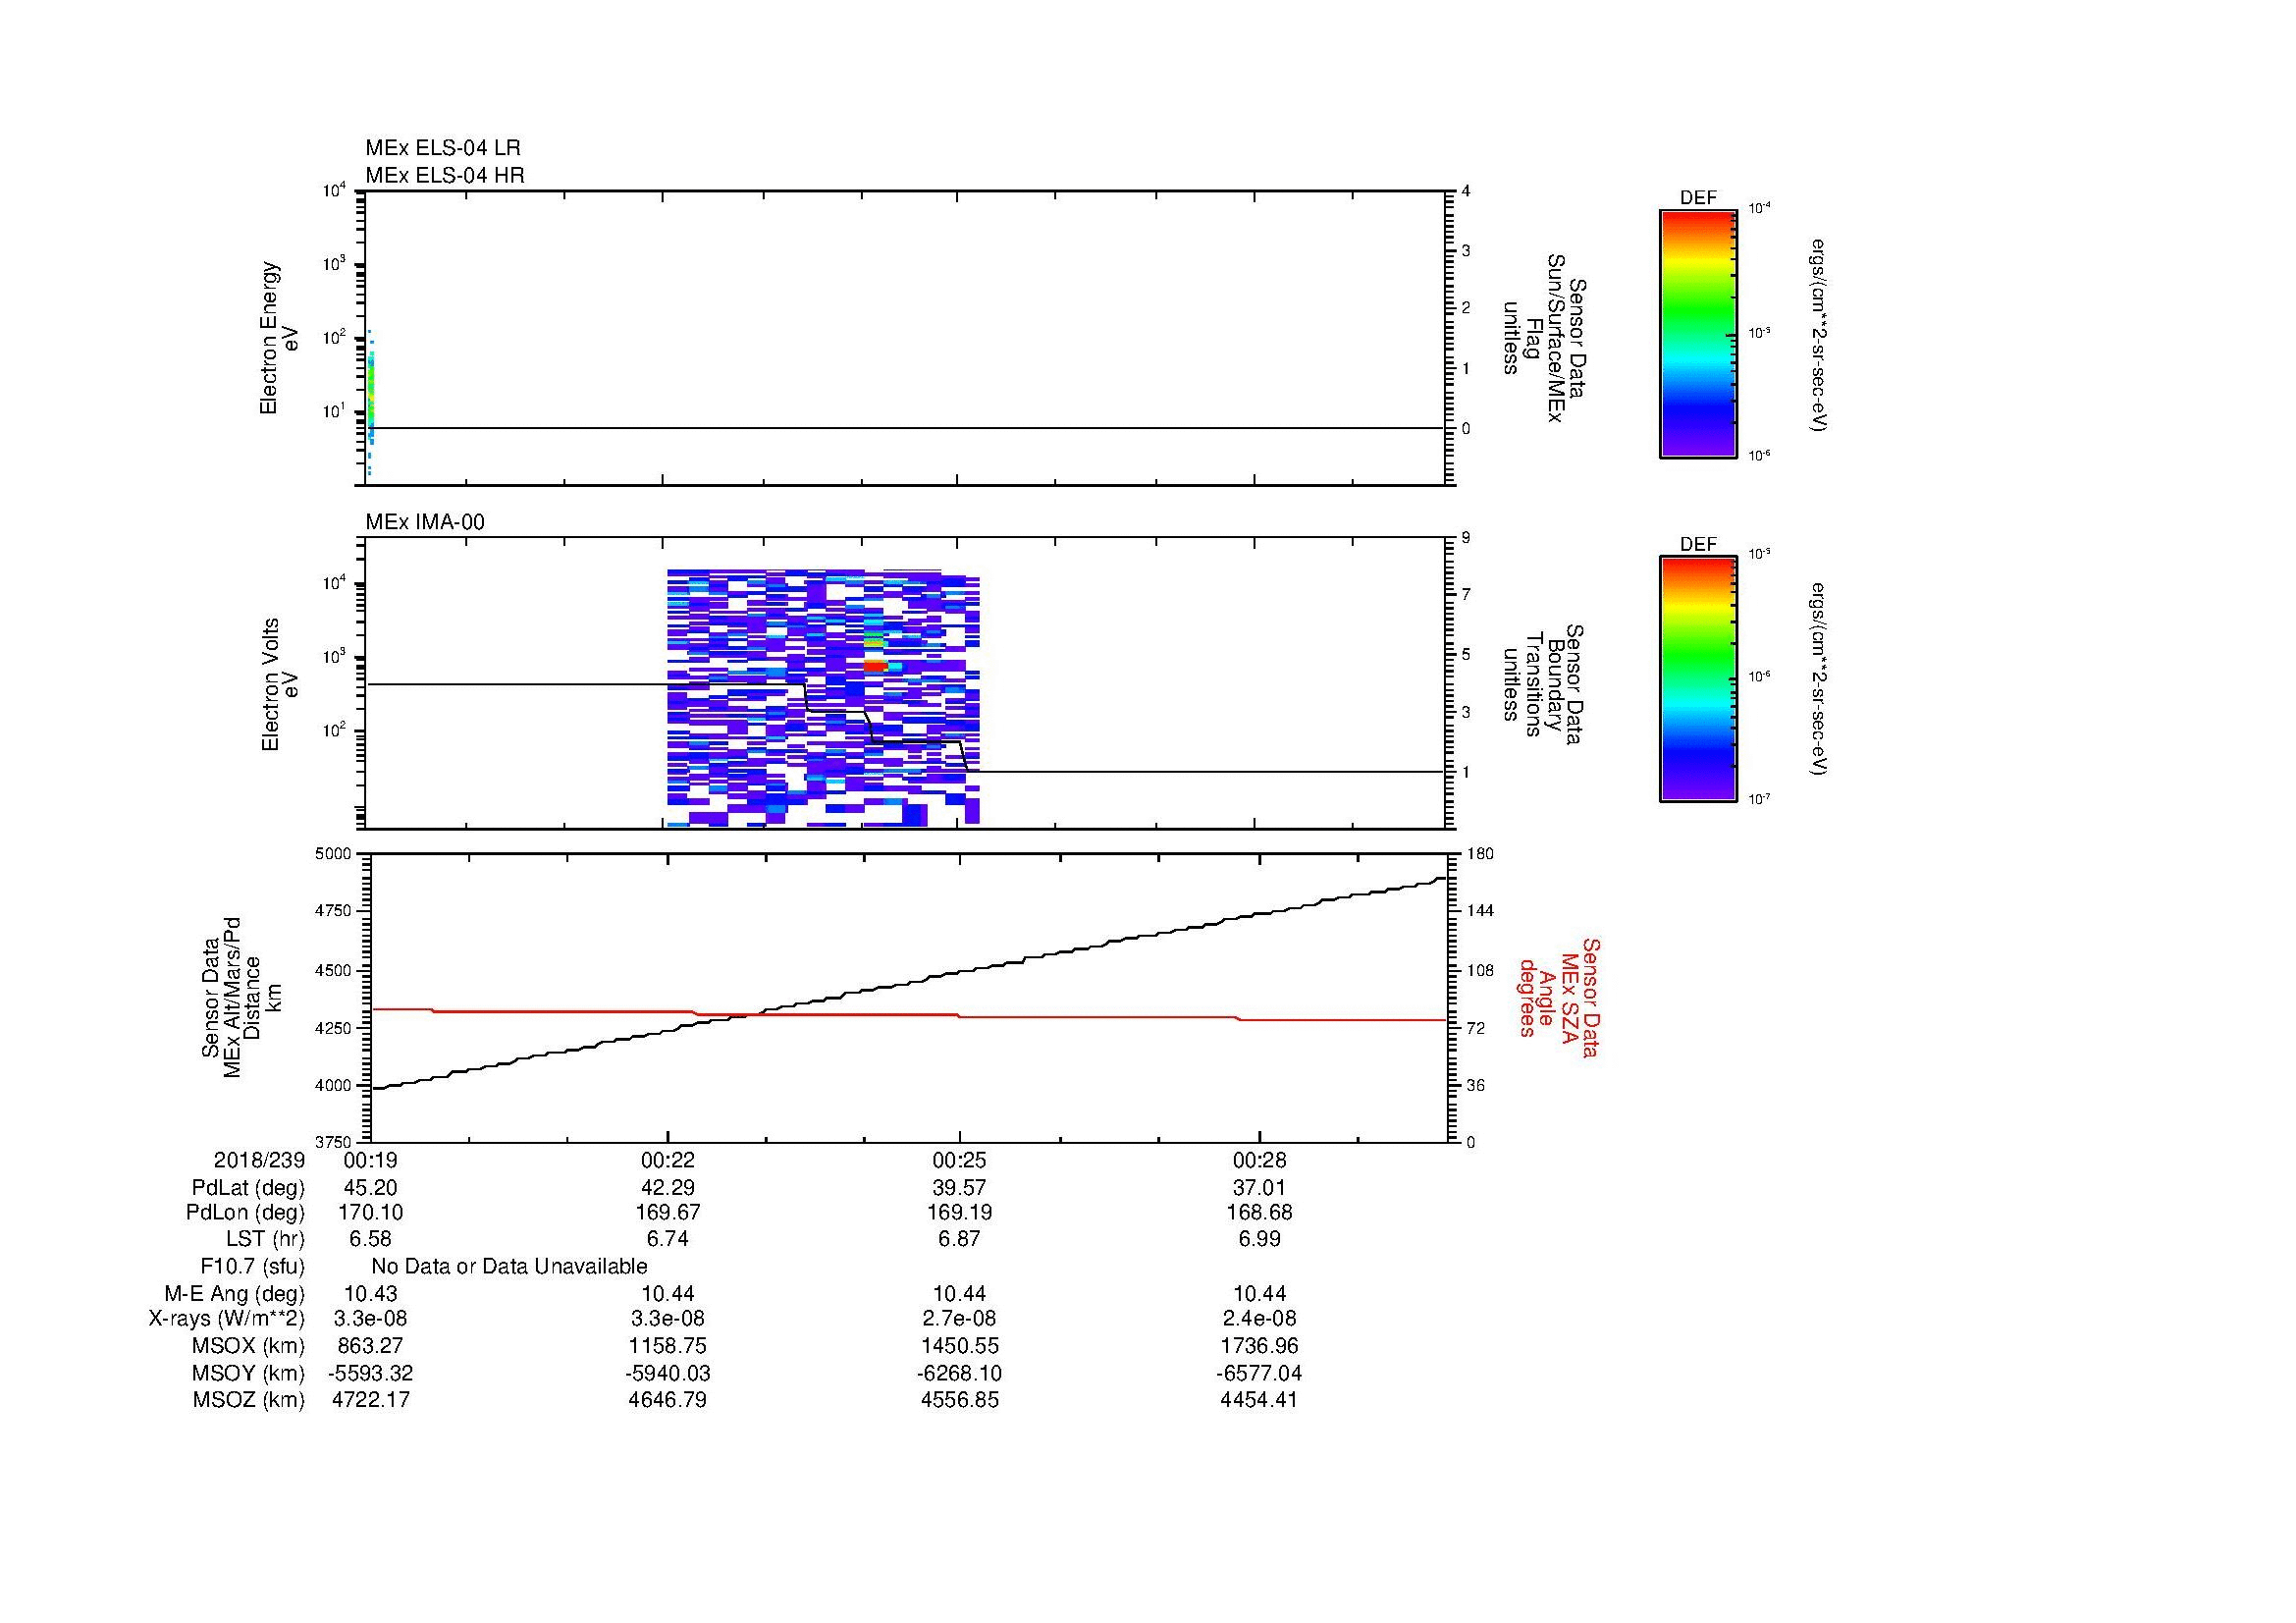Click the 'M-E Ang (deg)' row label
Viewport: 2296px width, 1623px height.
[235, 1294]
